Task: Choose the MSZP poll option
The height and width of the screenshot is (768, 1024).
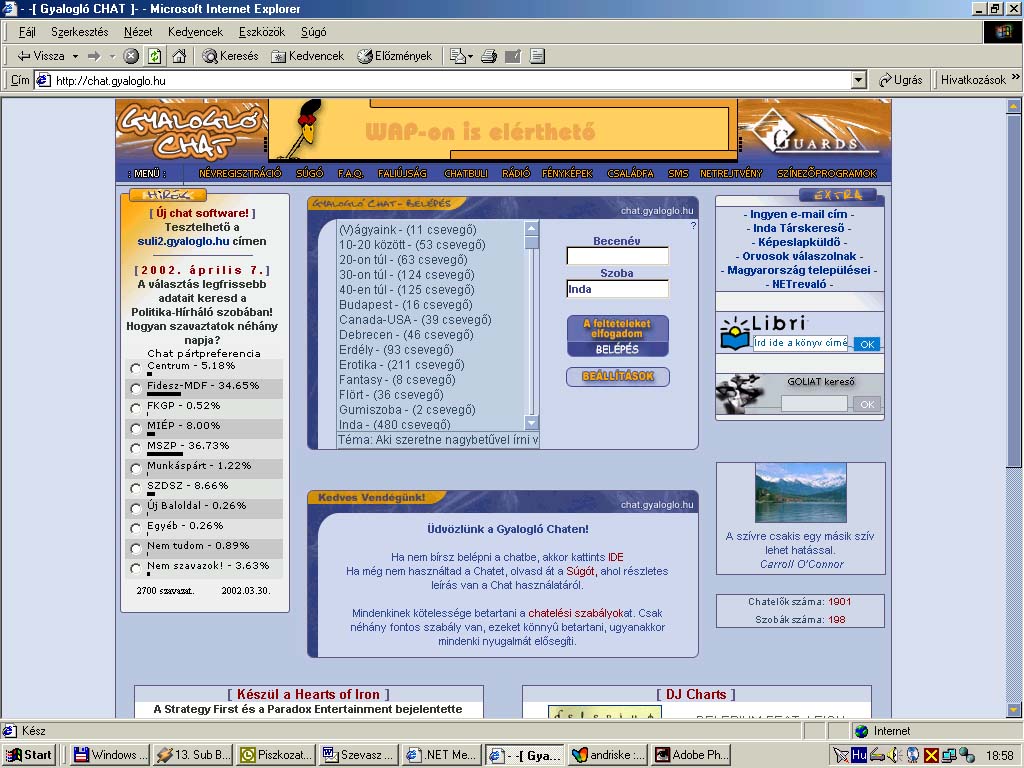Action: pos(136,448)
